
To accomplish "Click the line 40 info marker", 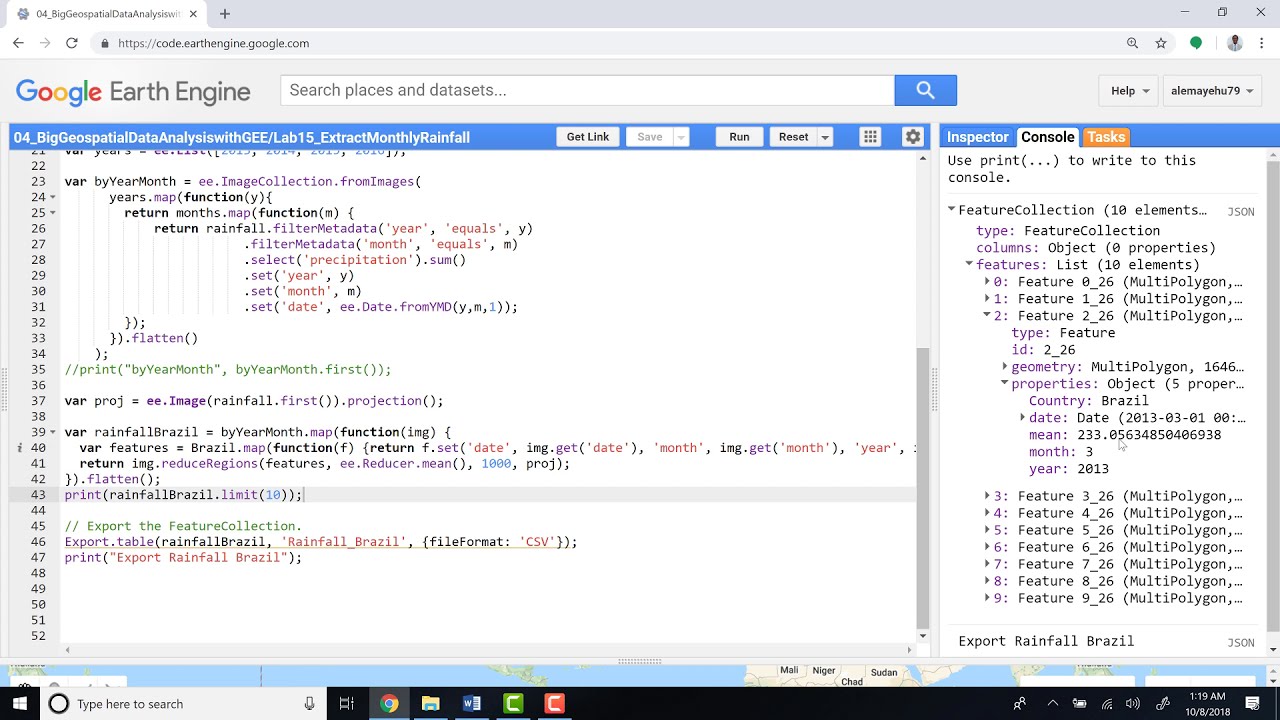I will point(20,448).
